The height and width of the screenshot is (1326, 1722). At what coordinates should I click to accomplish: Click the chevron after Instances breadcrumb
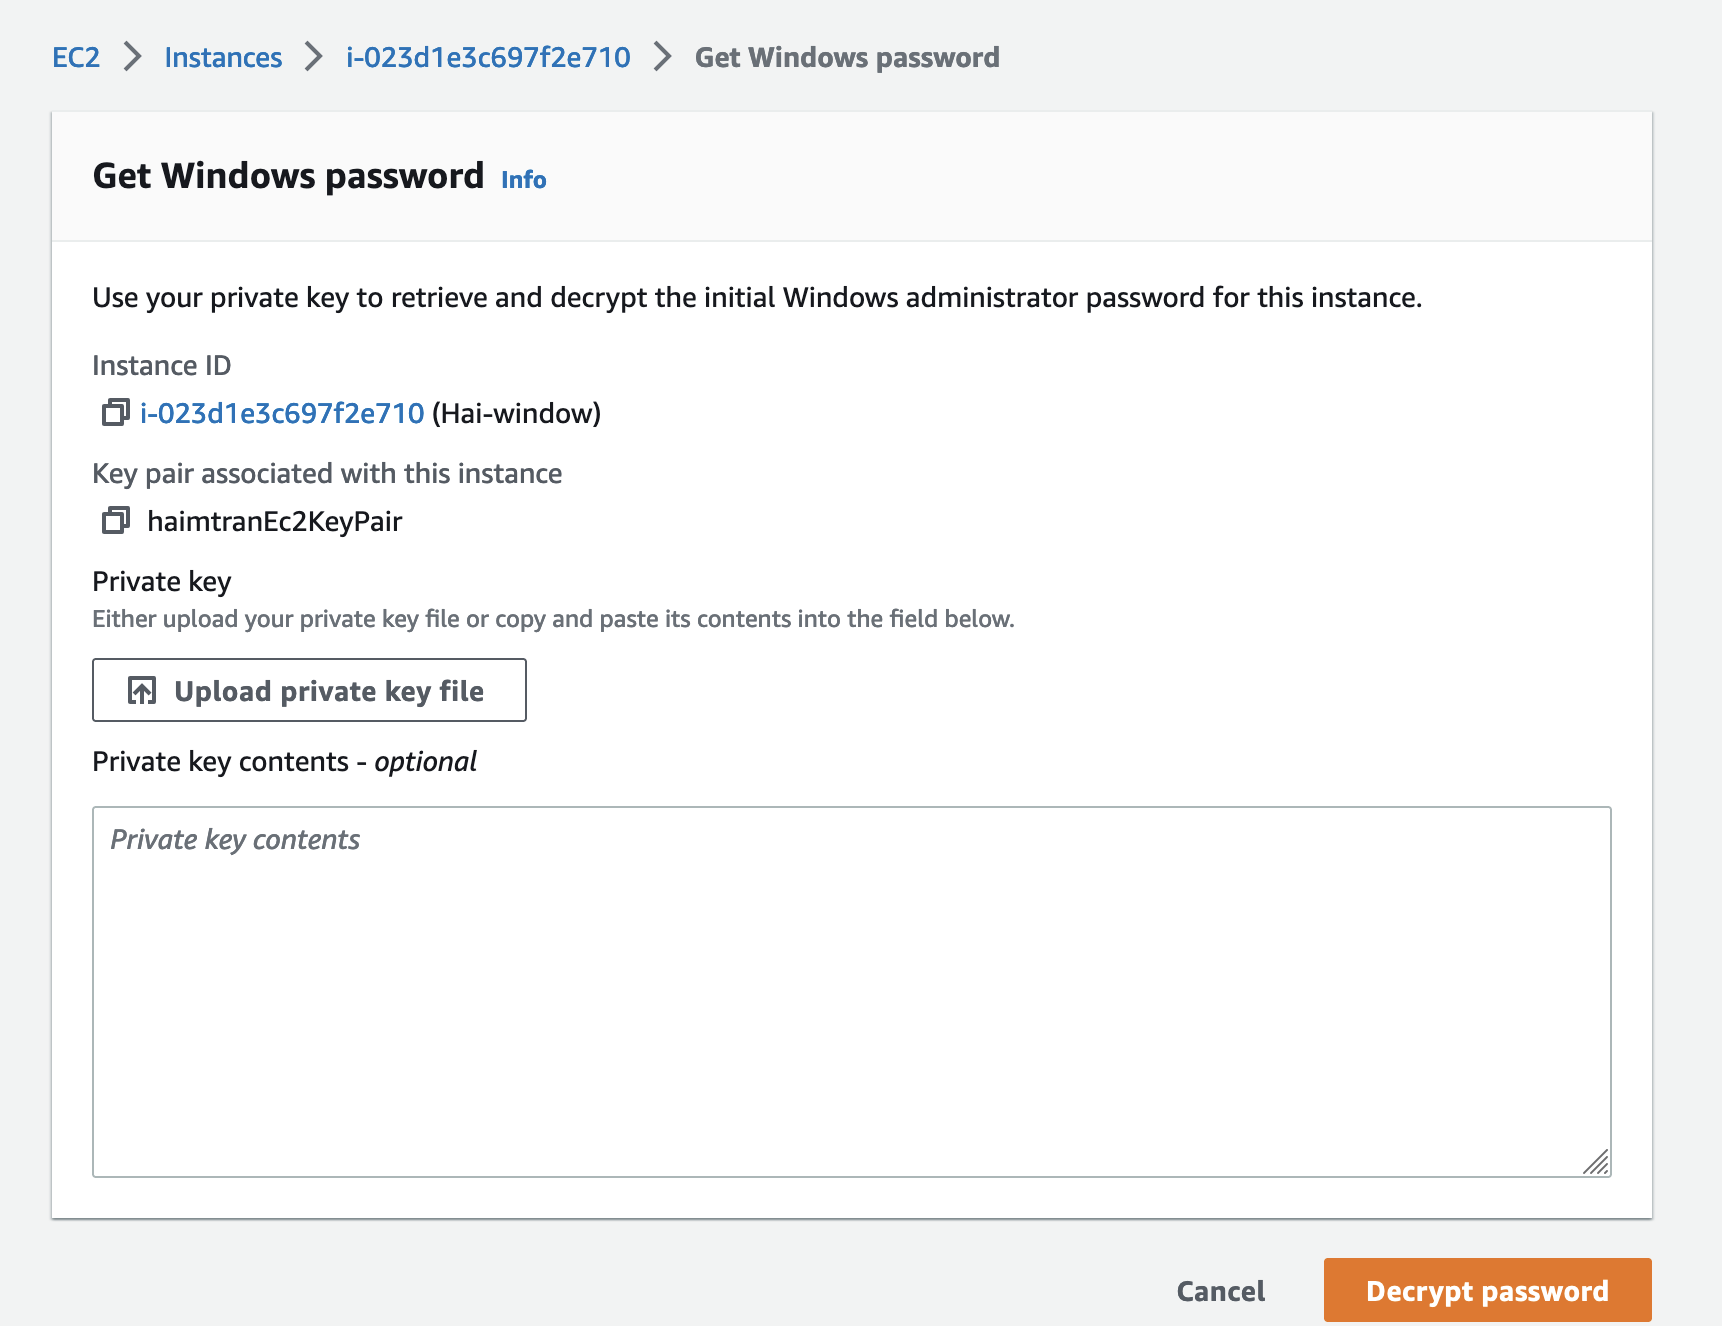tap(314, 57)
